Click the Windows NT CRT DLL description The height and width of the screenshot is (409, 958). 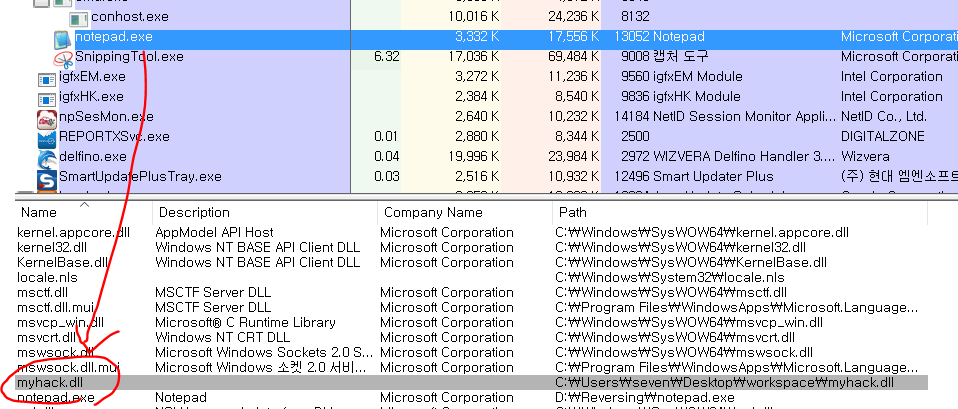coord(222,337)
